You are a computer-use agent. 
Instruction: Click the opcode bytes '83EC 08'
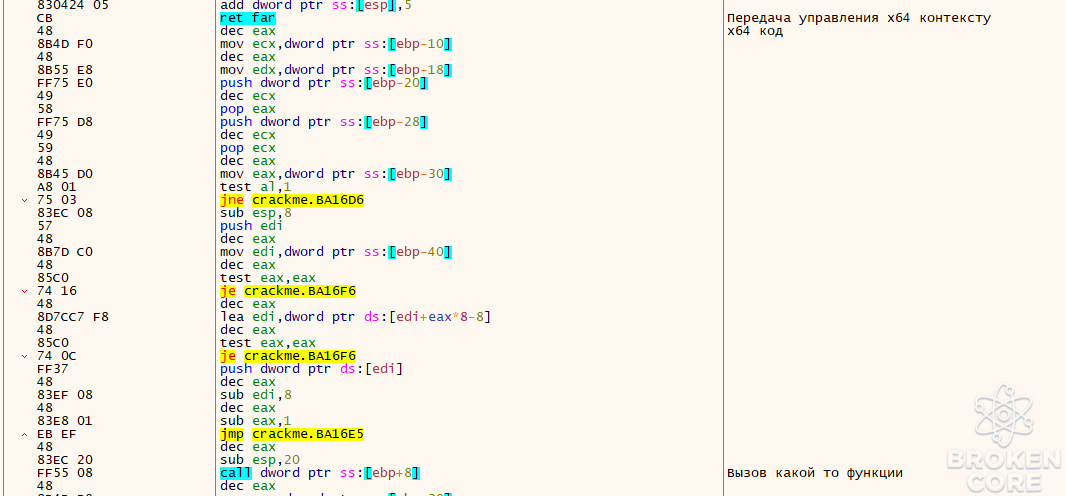(x=64, y=213)
